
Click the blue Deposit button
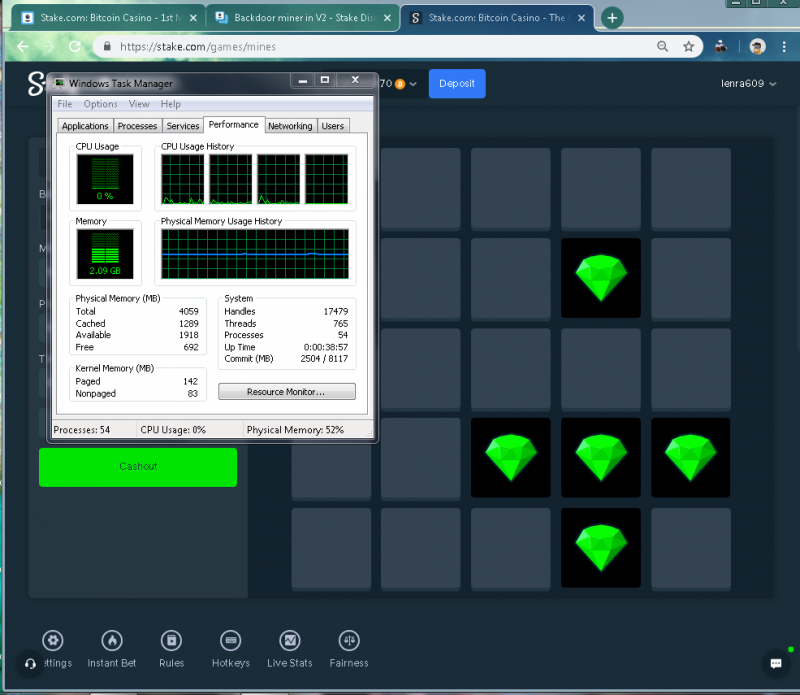[457, 84]
